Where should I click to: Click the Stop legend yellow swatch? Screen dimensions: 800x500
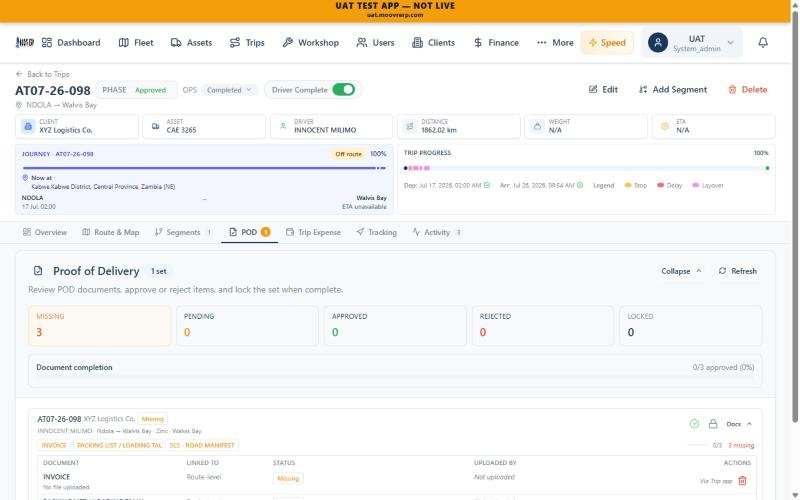pos(628,185)
